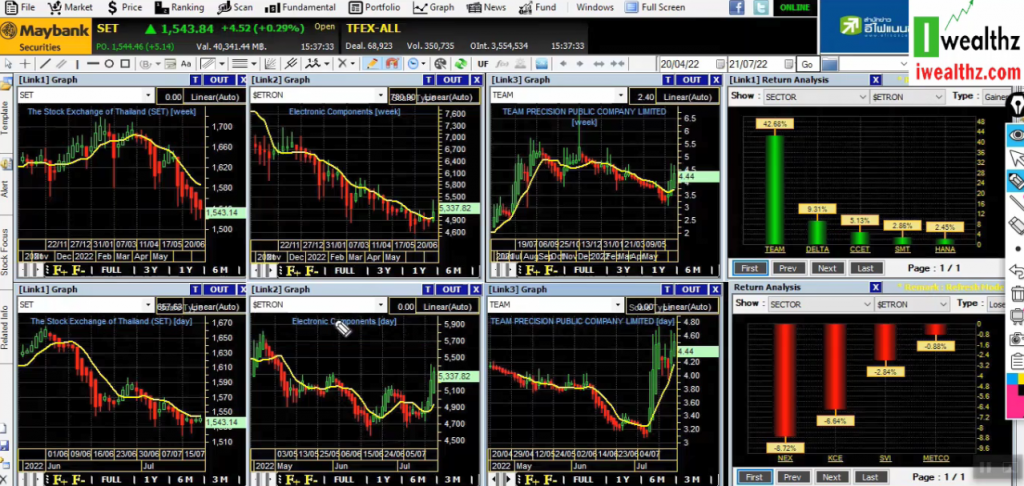Open symbol dropdown of SET week chart
Viewport: 1024px width, 486px height.
[148, 95]
